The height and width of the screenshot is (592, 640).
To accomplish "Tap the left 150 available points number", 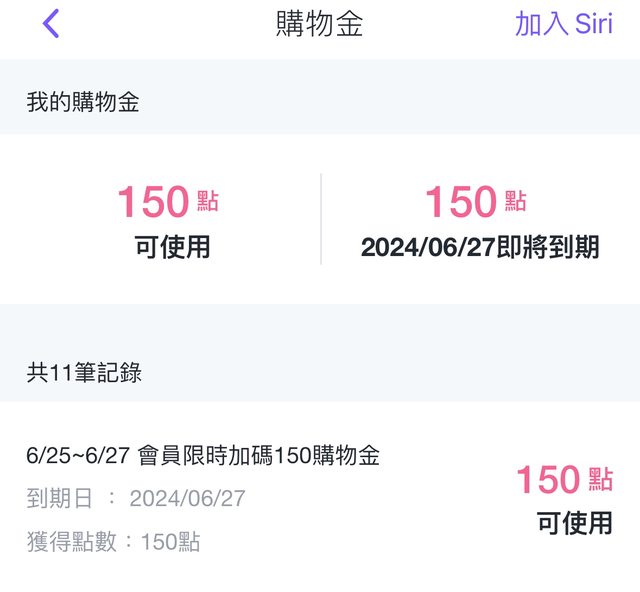I will click(153, 202).
